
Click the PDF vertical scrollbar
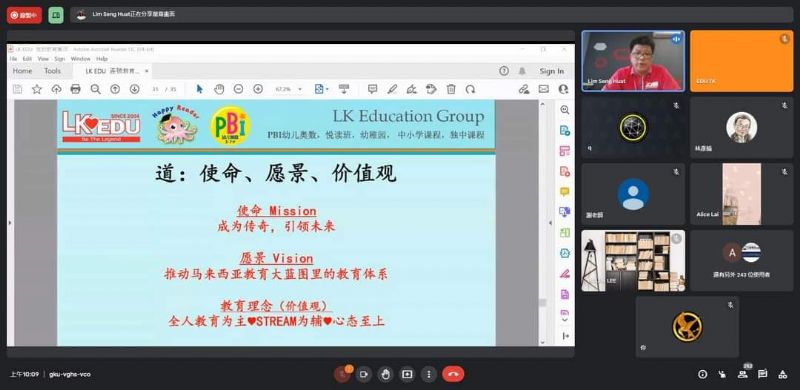[543, 223]
